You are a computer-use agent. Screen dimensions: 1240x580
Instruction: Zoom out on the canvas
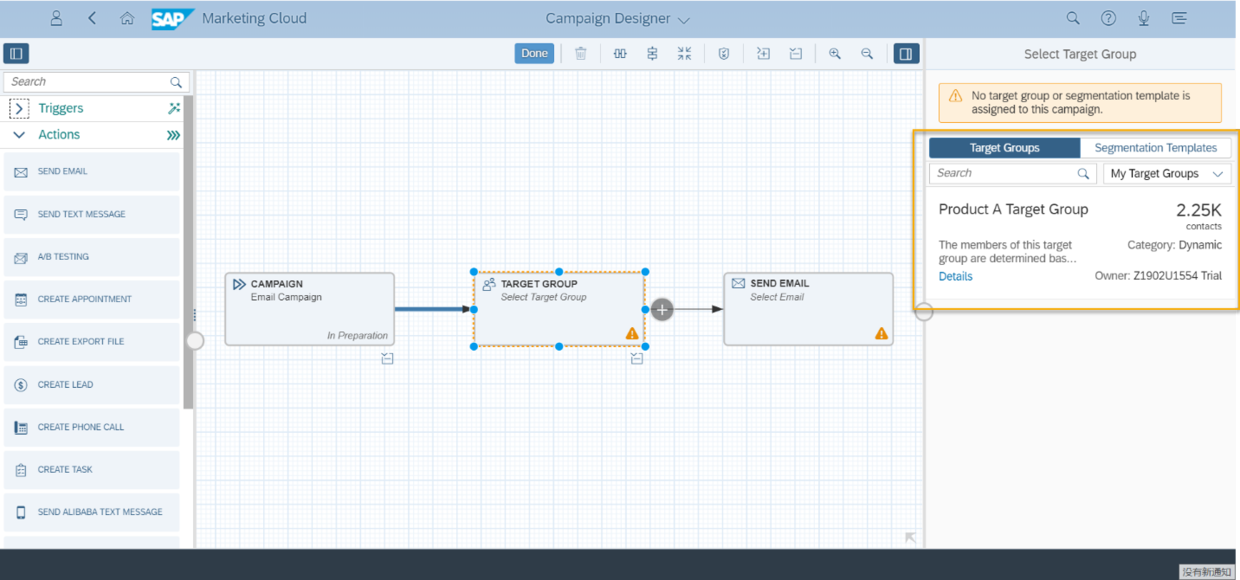coord(867,53)
